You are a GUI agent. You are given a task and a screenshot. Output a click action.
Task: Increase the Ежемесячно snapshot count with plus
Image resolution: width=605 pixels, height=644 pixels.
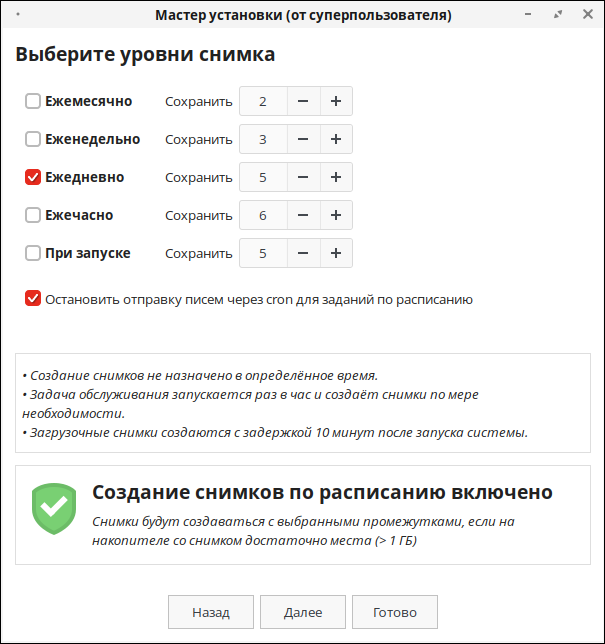(336, 101)
